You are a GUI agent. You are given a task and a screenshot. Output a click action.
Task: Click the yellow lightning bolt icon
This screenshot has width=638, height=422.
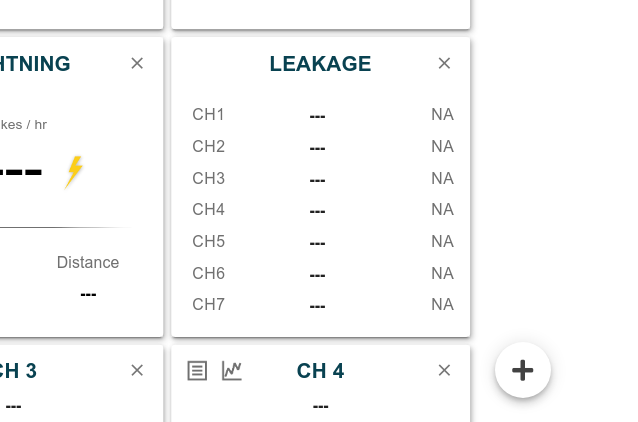[x=74, y=172]
